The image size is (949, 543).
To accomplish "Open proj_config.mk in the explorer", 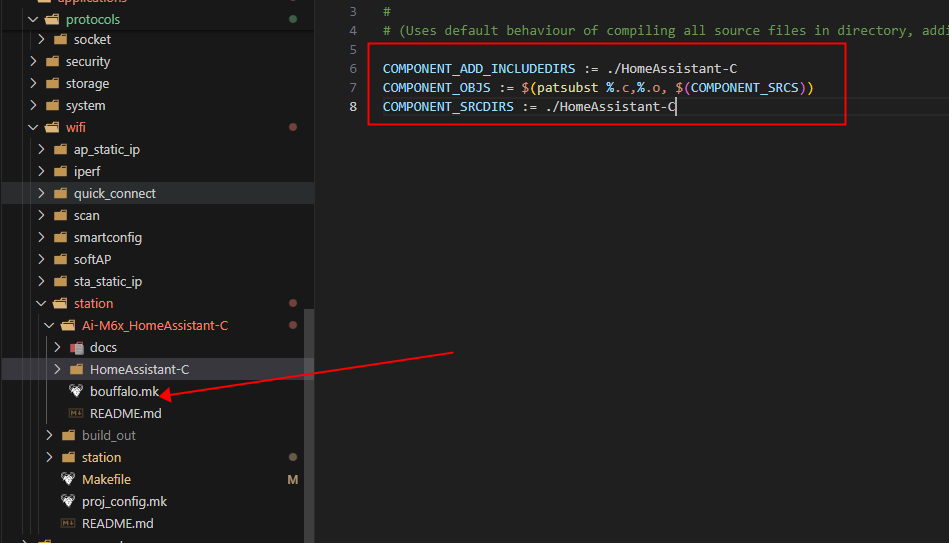I will click(124, 501).
